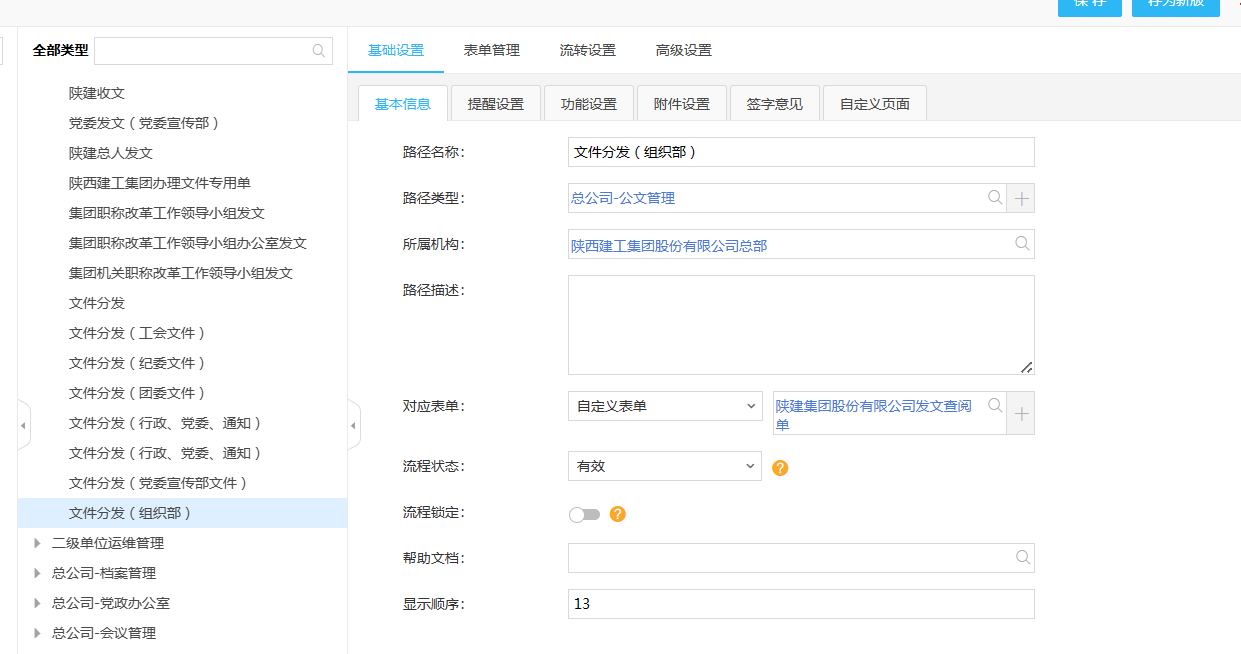Expand the 总公司-档案管理 tree node

click(x=38, y=573)
